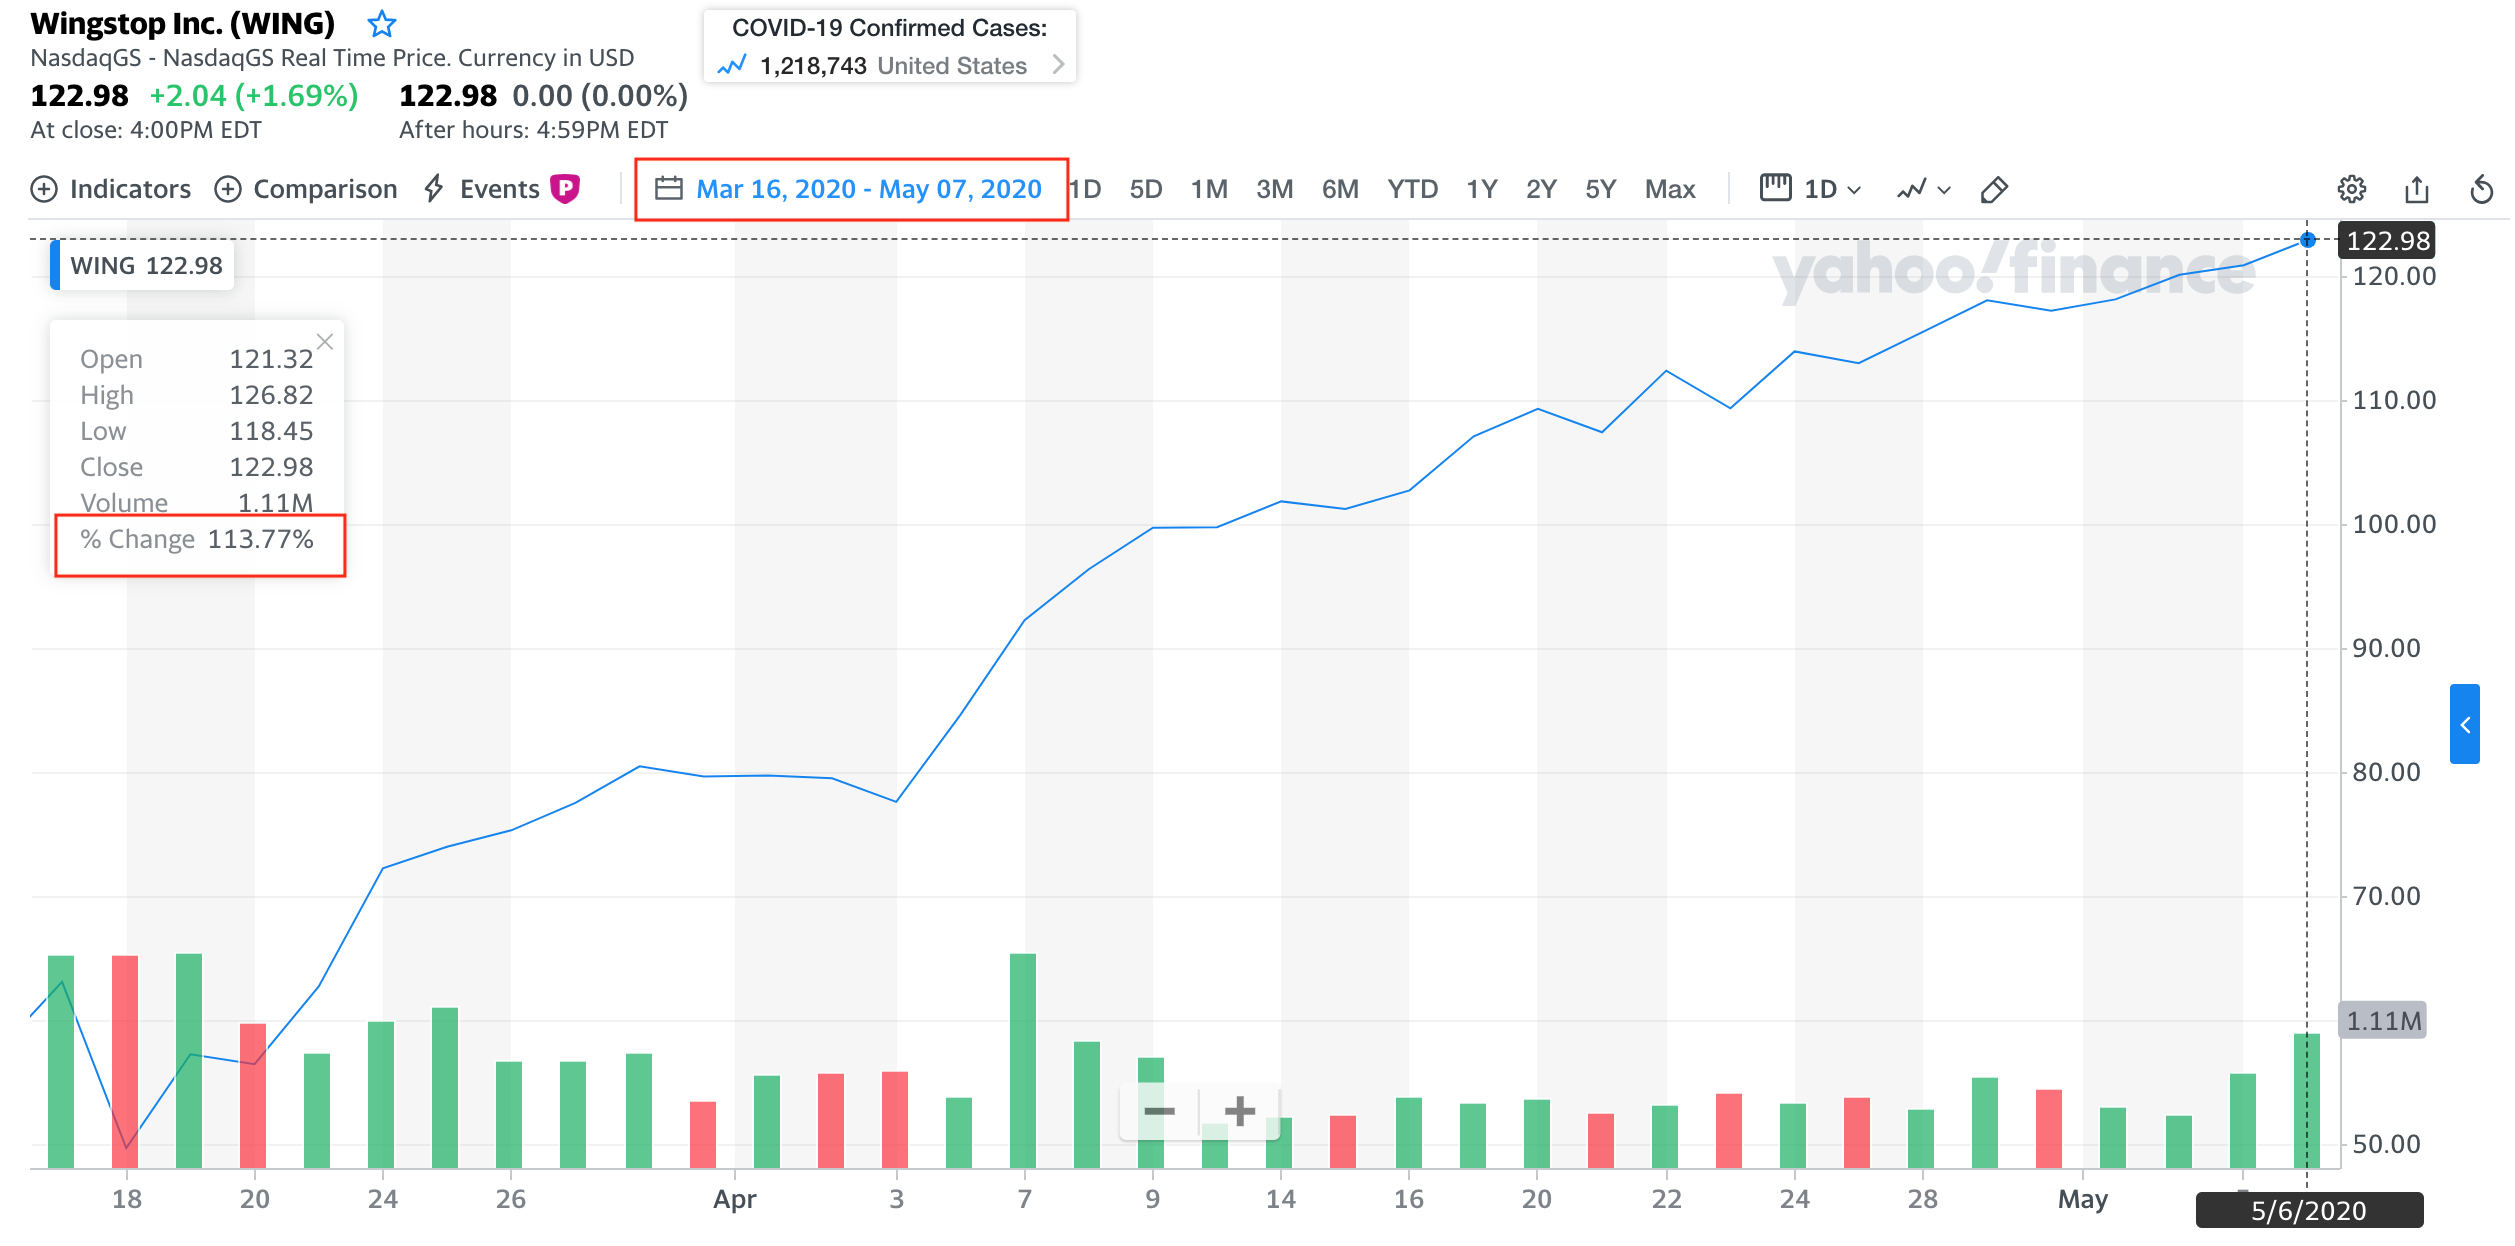The height and width of the screenshot is (1246, 2515).
Task: Click the 122.98 current price axis tag
Action: point(2387,241)
